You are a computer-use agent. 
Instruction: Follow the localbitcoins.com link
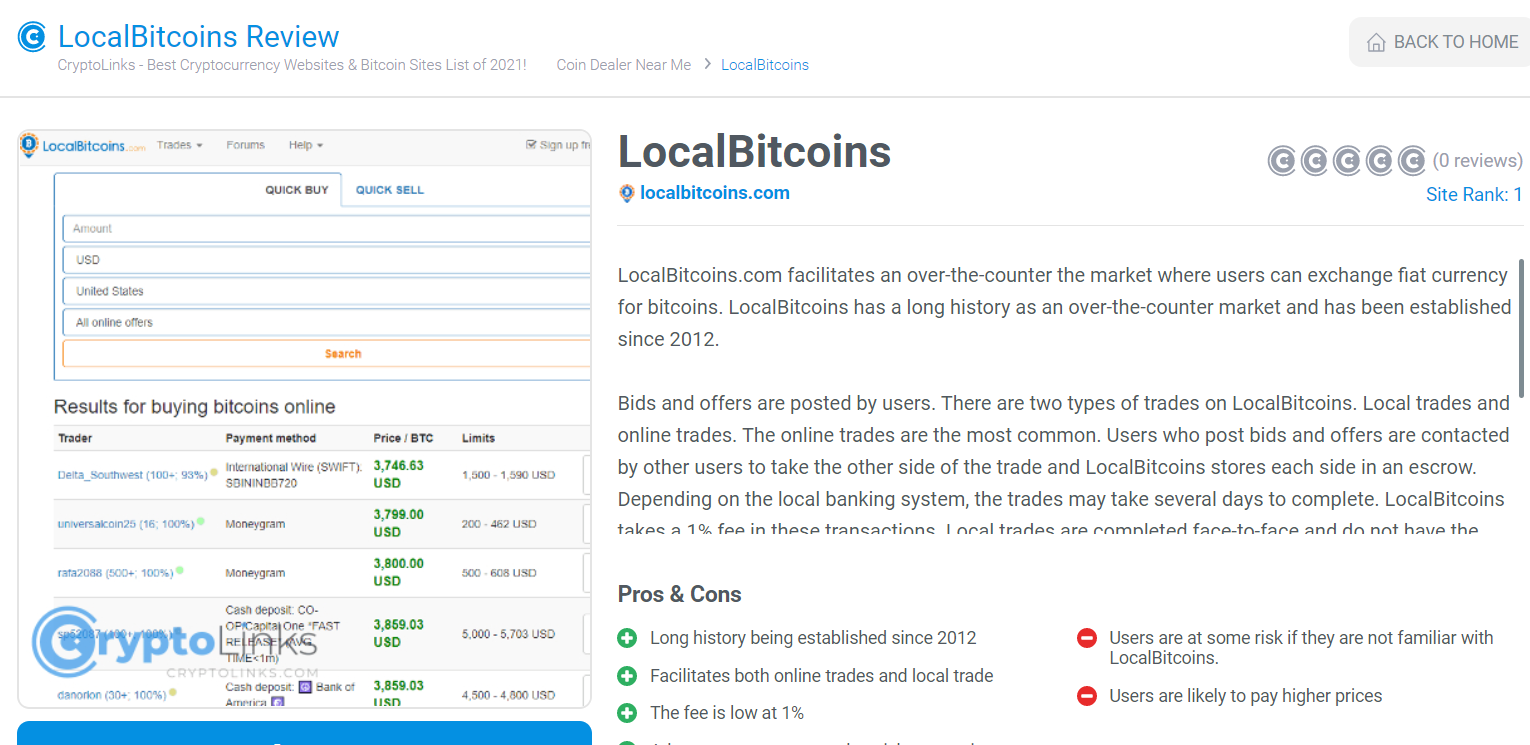pyautogui.click(x=714, y=193)
